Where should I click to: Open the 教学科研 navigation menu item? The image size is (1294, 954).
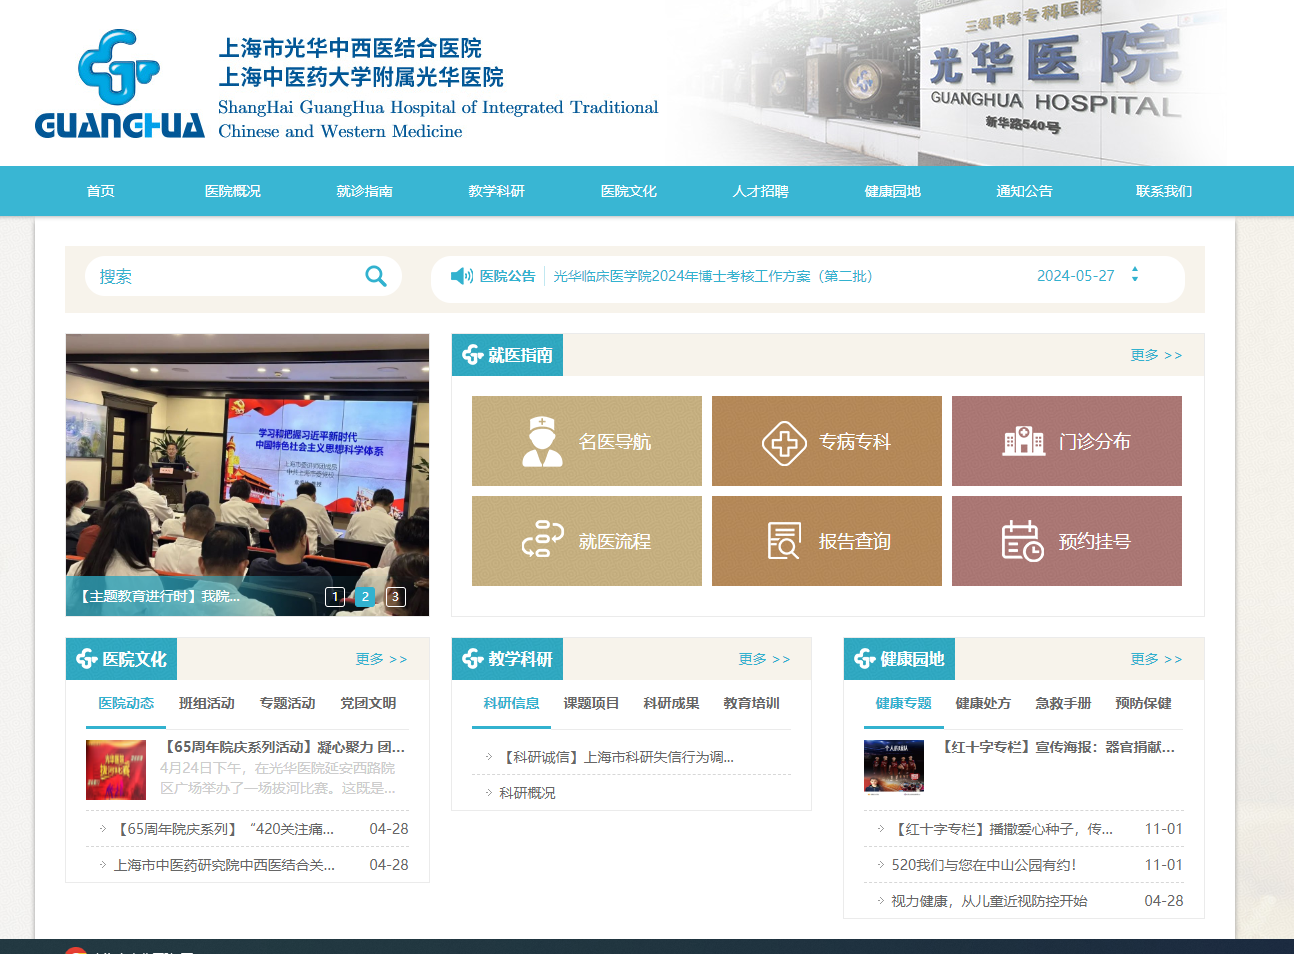[497, 191]
